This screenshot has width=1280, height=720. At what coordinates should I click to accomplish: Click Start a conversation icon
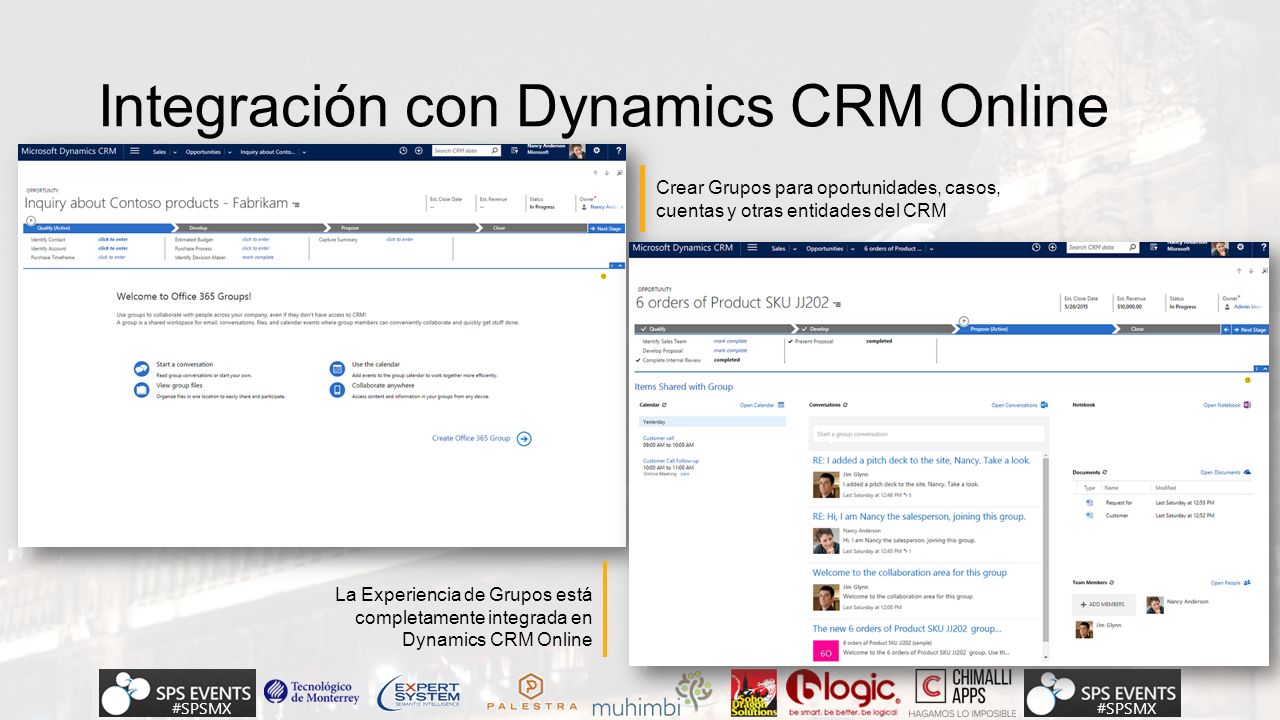[141, 369]
